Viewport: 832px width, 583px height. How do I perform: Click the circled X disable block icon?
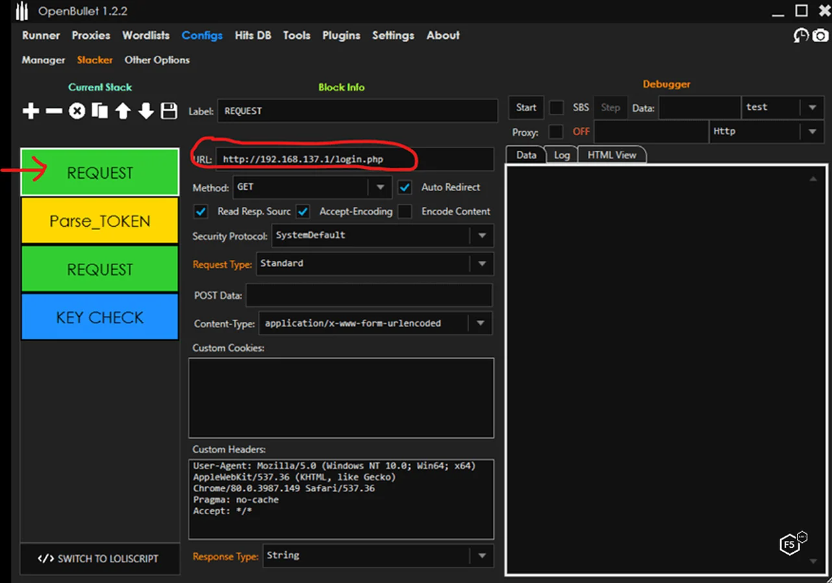coord(77,111)
